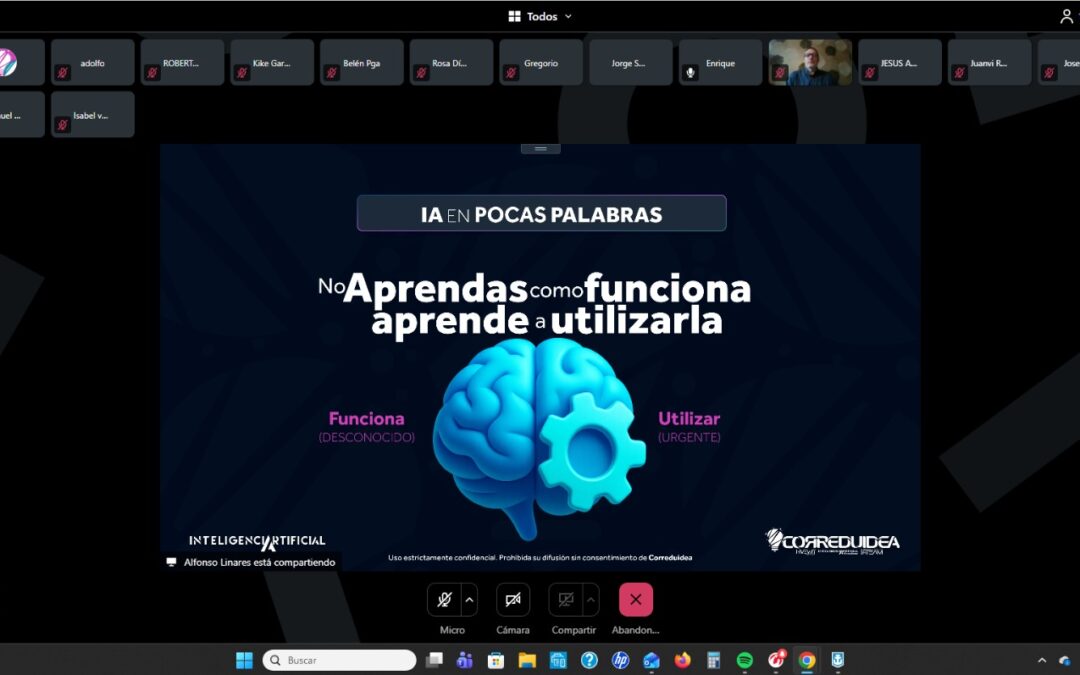This screenshot has height=675, width=1080.
Task: Click the Buscar taskbar search box
Action: click(x=339, y=660)
